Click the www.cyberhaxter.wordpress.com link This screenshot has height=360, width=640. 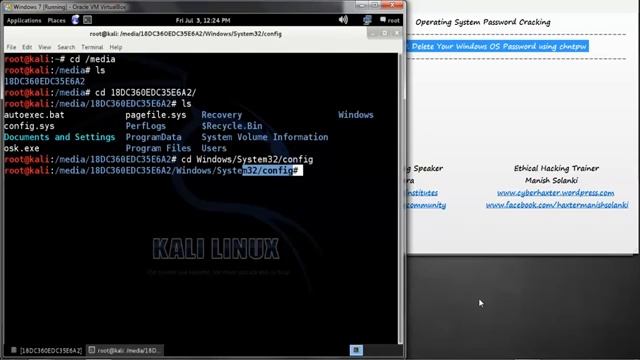pos(555,193)
